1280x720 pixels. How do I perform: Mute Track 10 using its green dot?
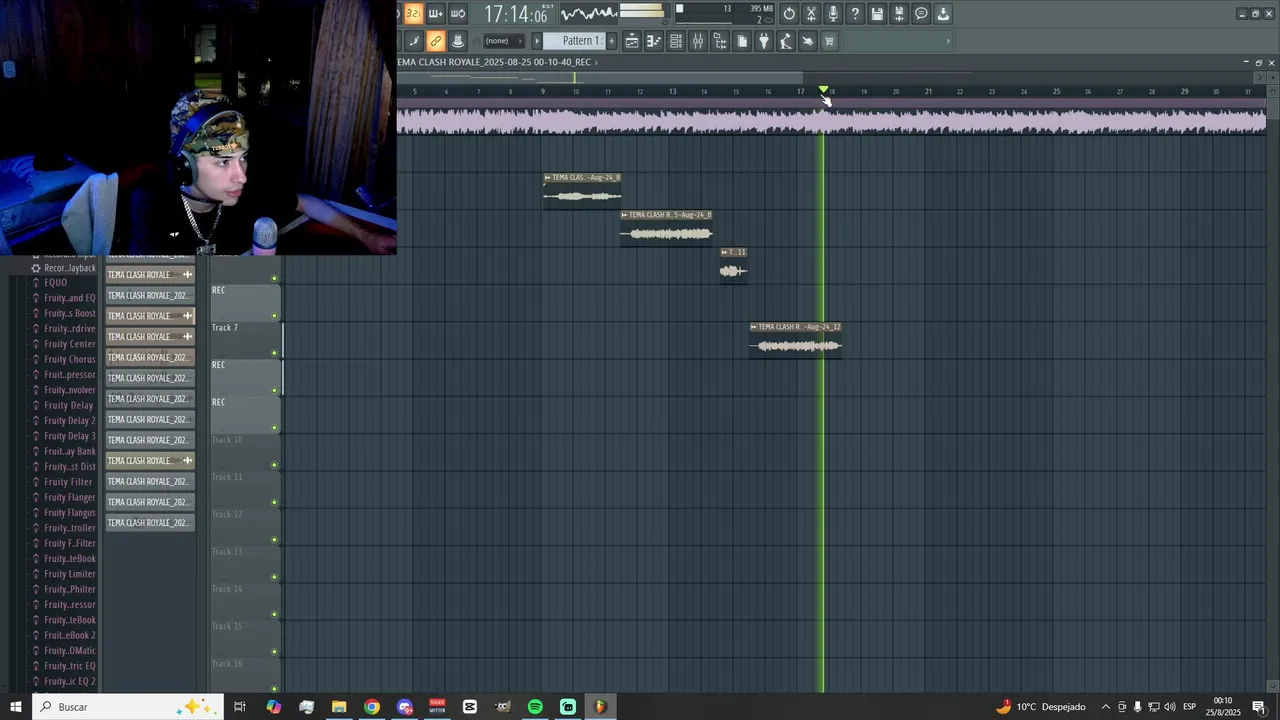point(275,465)
